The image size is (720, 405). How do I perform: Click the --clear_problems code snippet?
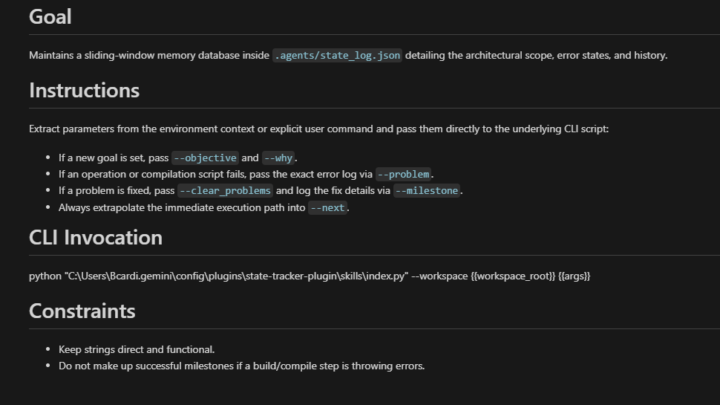point(225,191)
